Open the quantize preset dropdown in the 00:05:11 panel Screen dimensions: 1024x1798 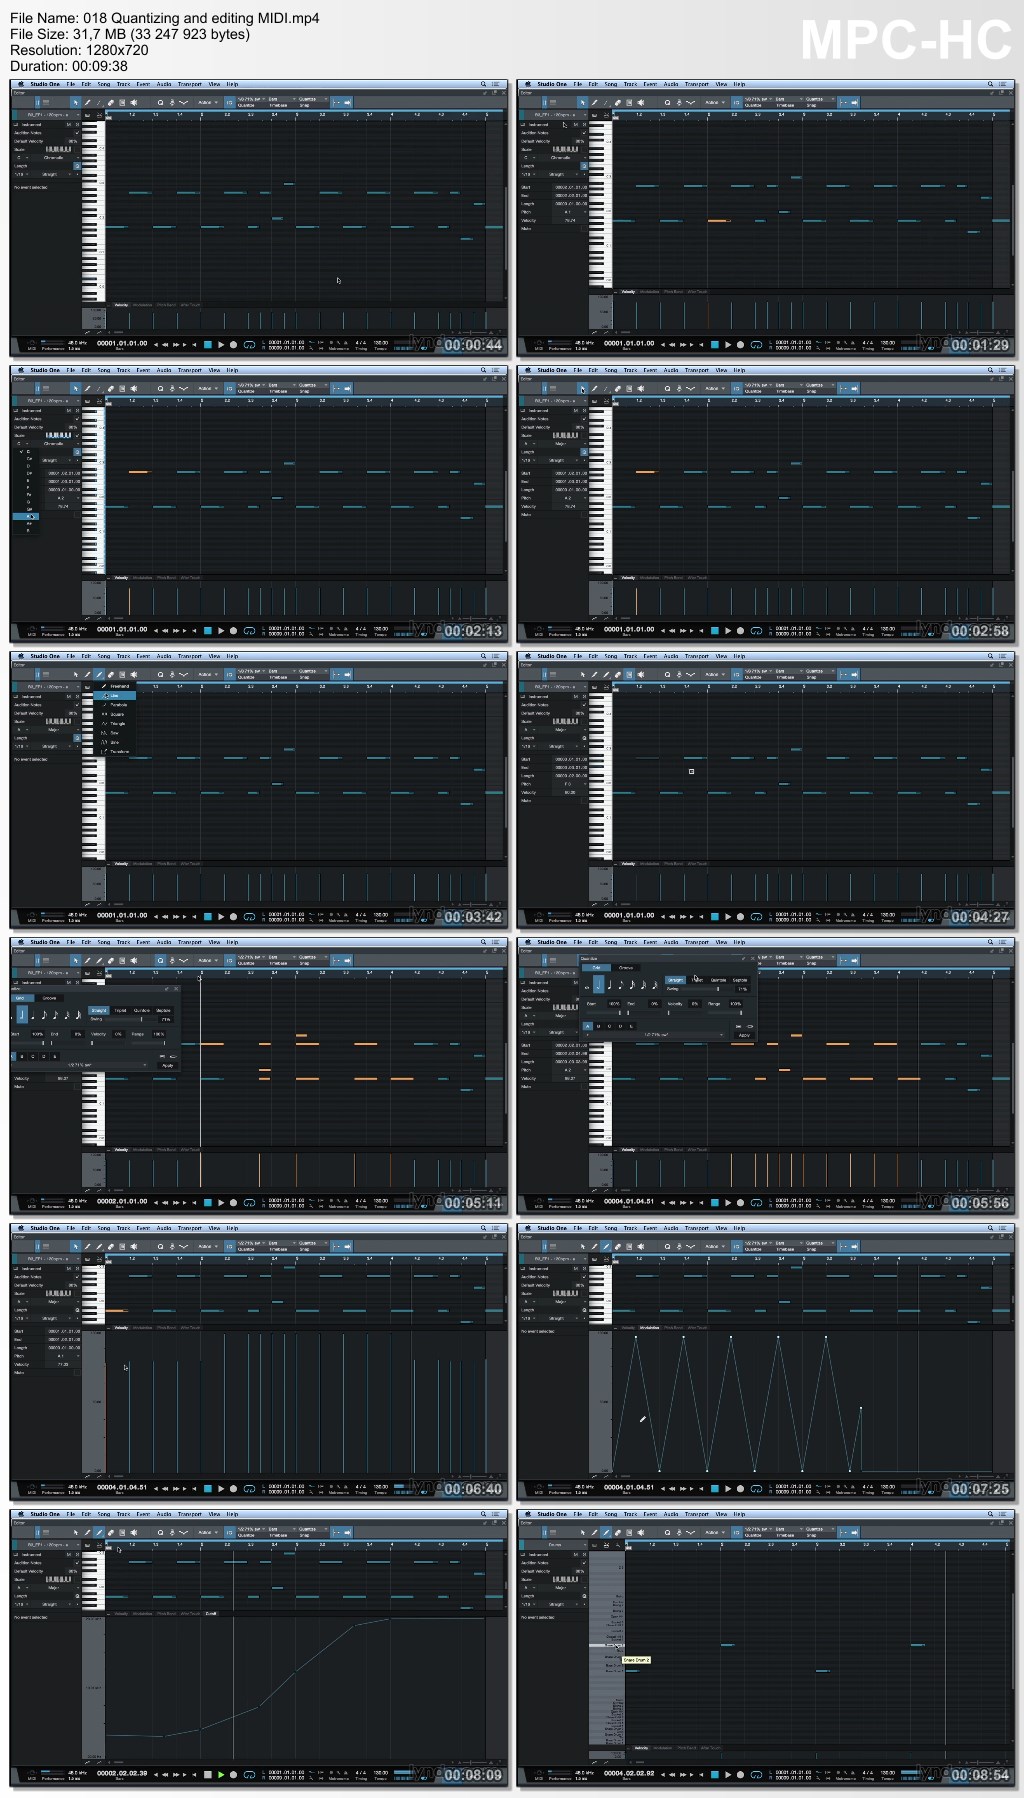pos(80,1065)
